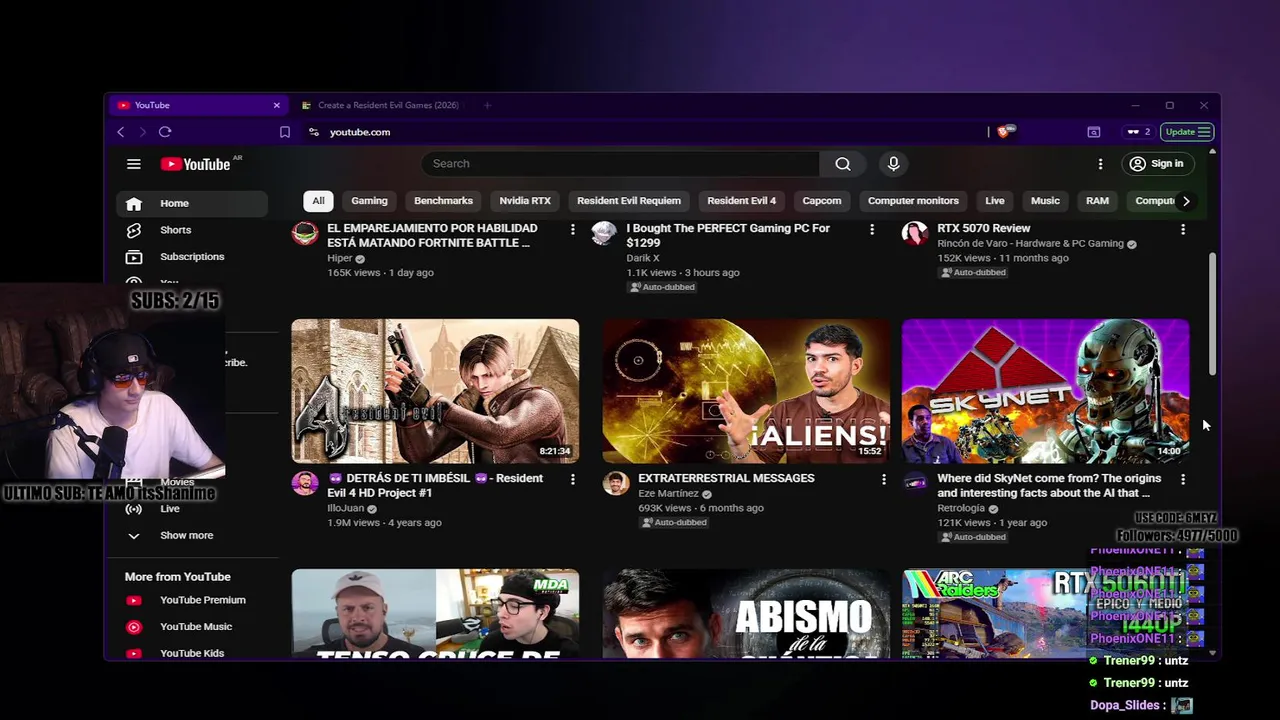Viewport: 1280px width, 720px height.
Task: Open YouTube Kids sidebar link
Action: (192, 653)
